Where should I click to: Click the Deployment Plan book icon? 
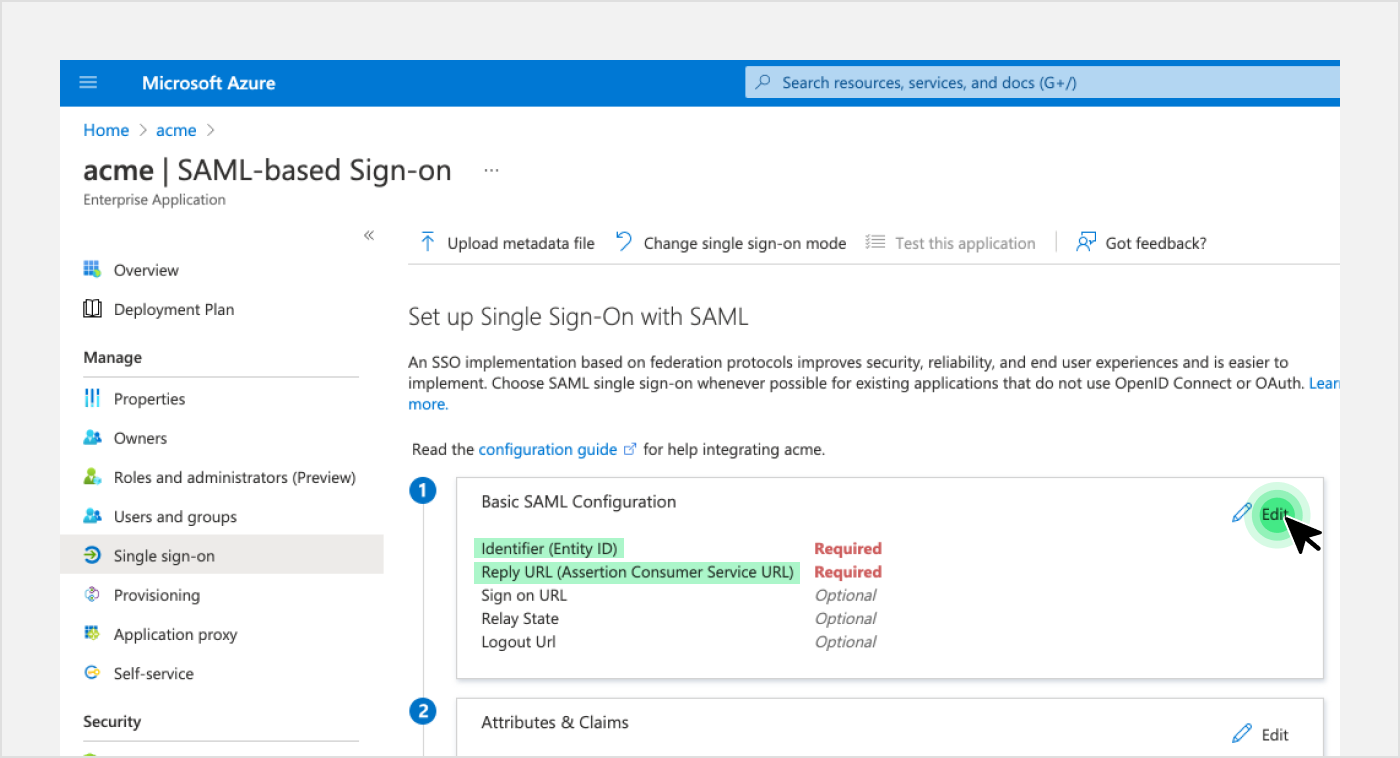[x=92, y=309]
